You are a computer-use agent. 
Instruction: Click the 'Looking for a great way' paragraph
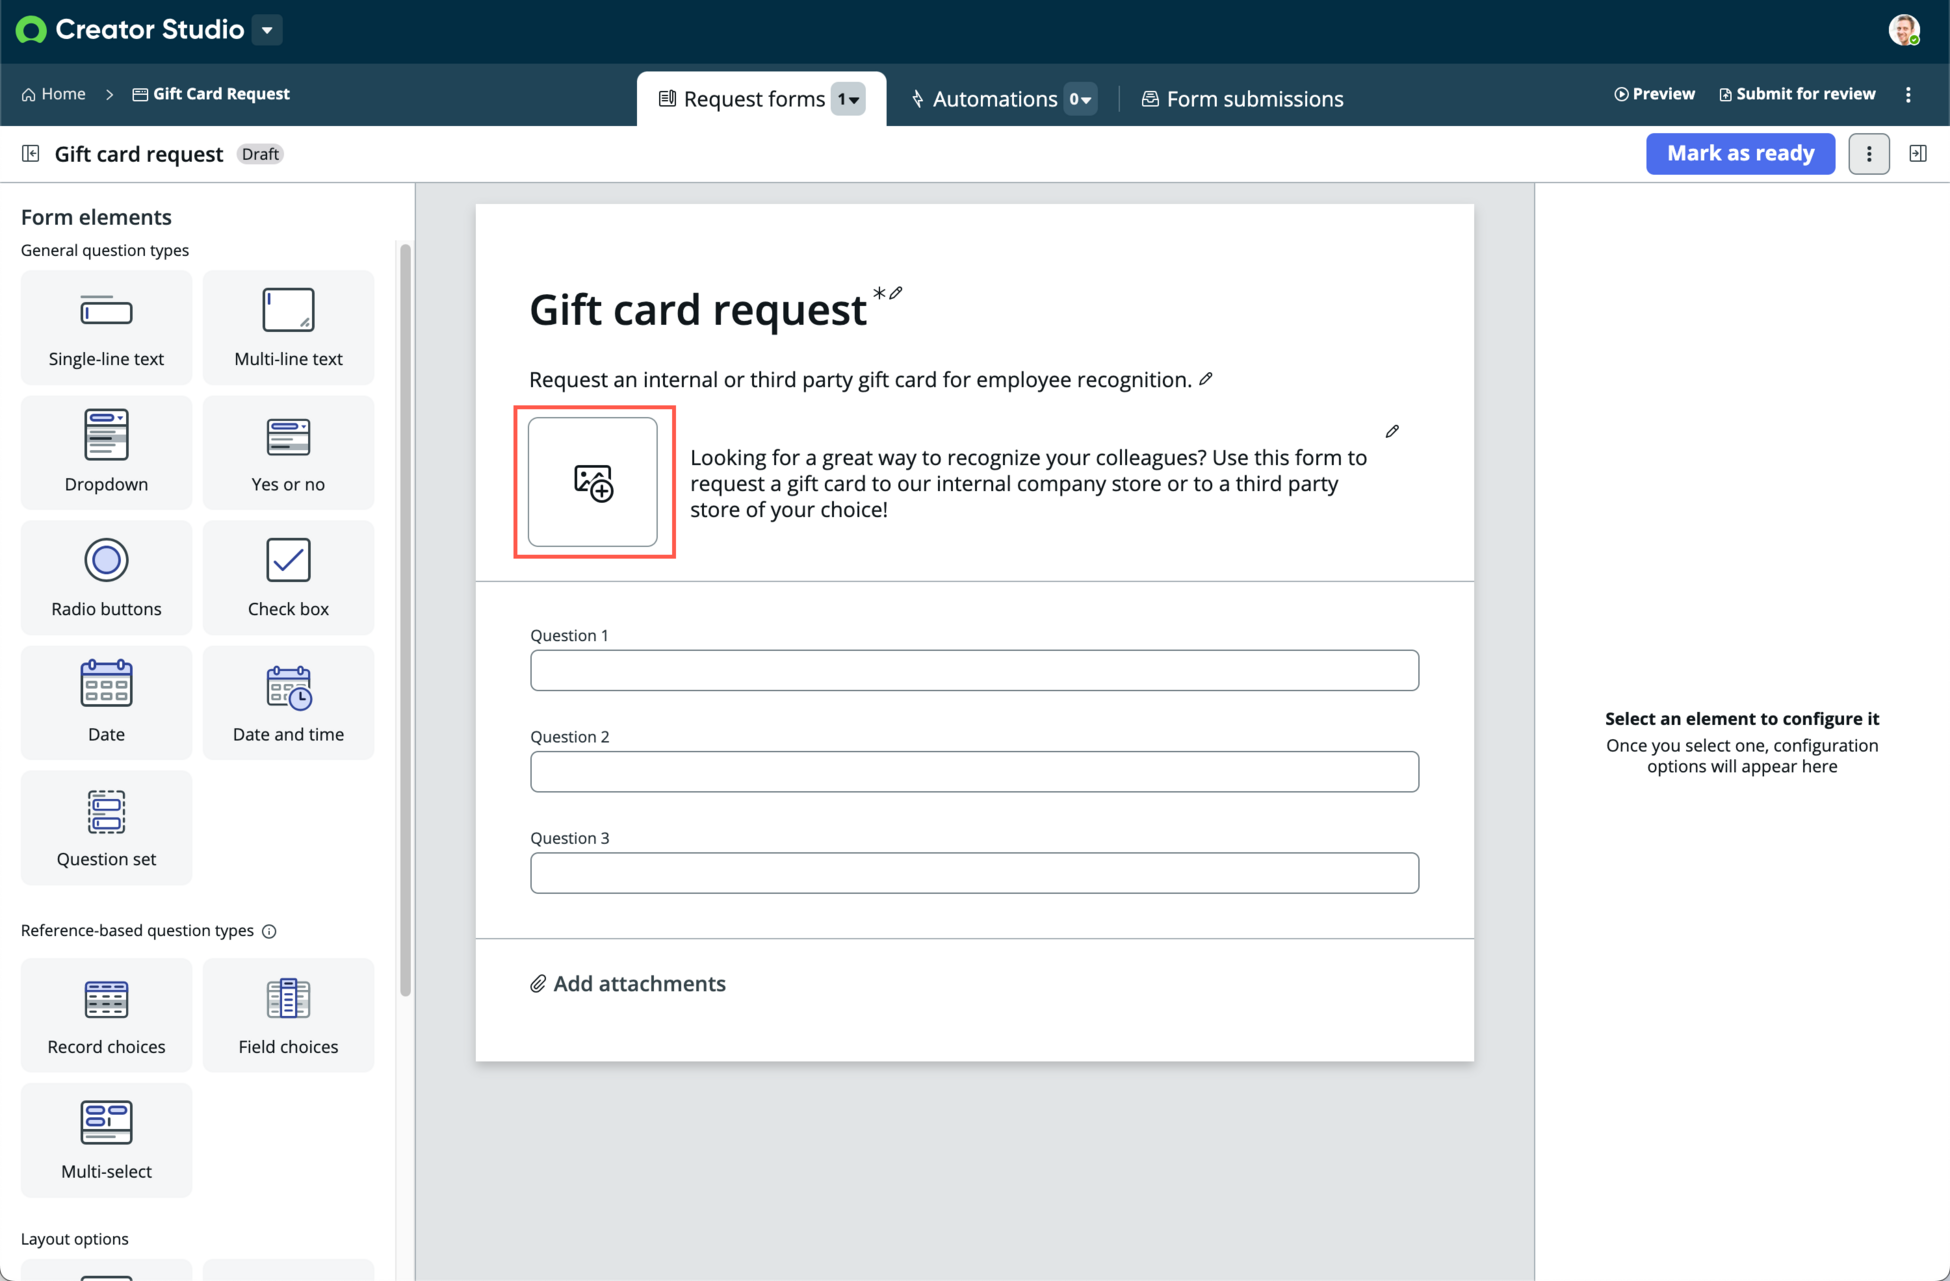pos(1028,483)
